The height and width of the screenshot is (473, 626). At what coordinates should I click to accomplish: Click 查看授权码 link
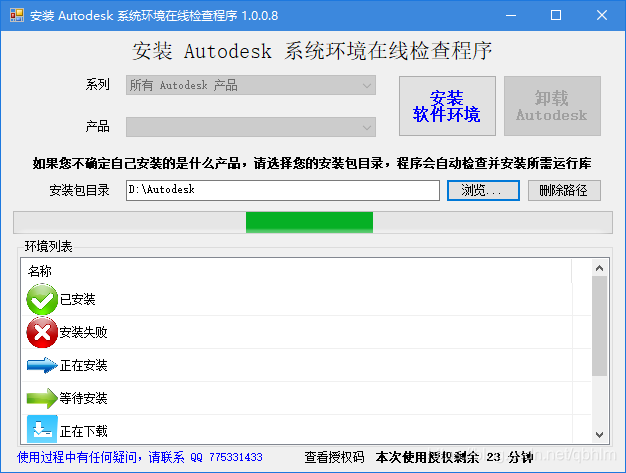[x=334, y=457]
